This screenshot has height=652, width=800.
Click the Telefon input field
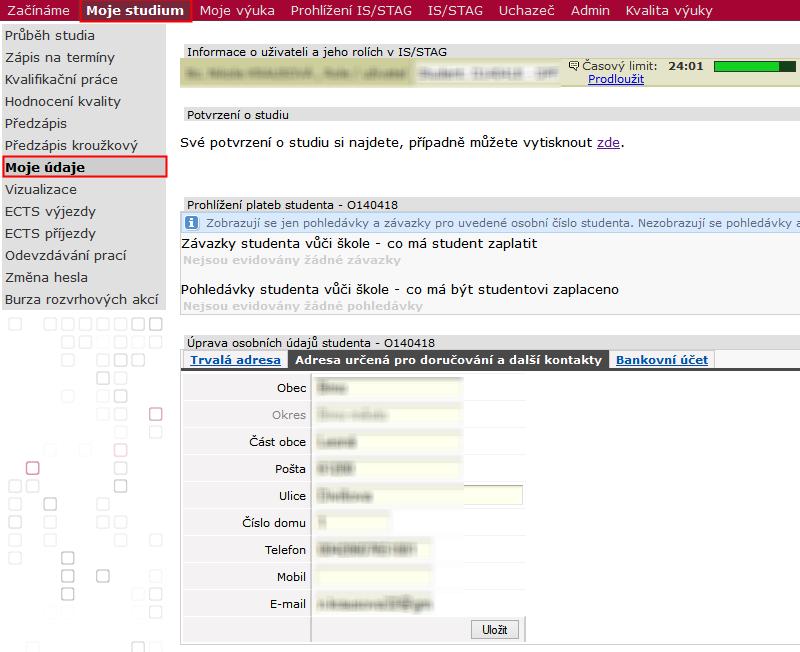[372, 549]
